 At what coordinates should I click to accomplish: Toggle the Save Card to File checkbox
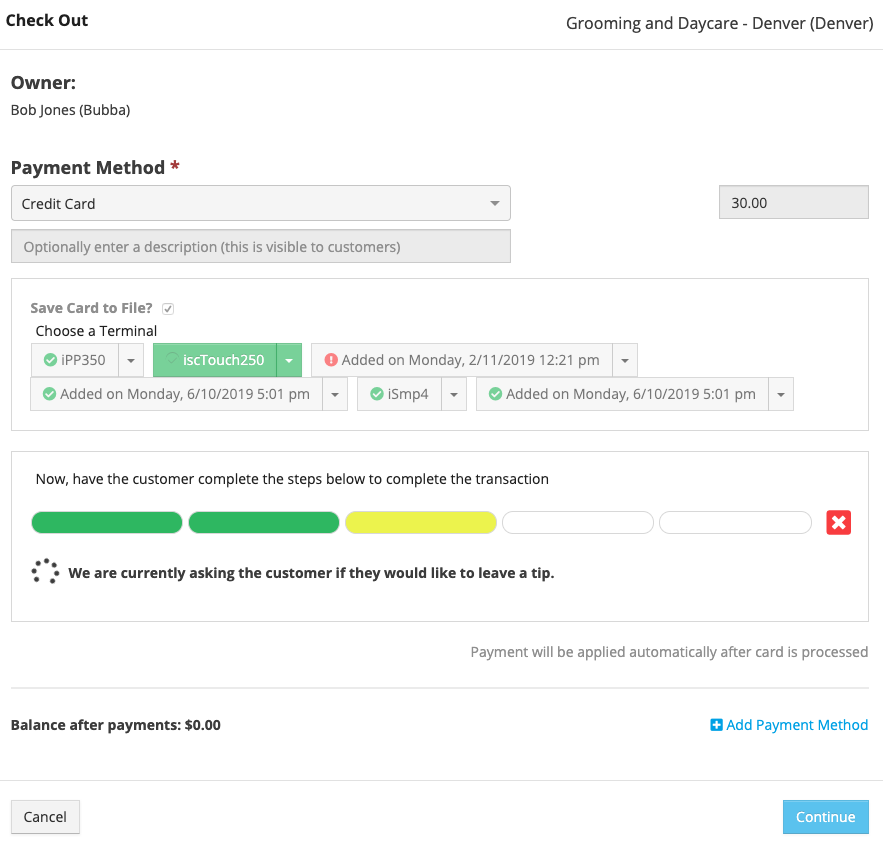[168, 309]
